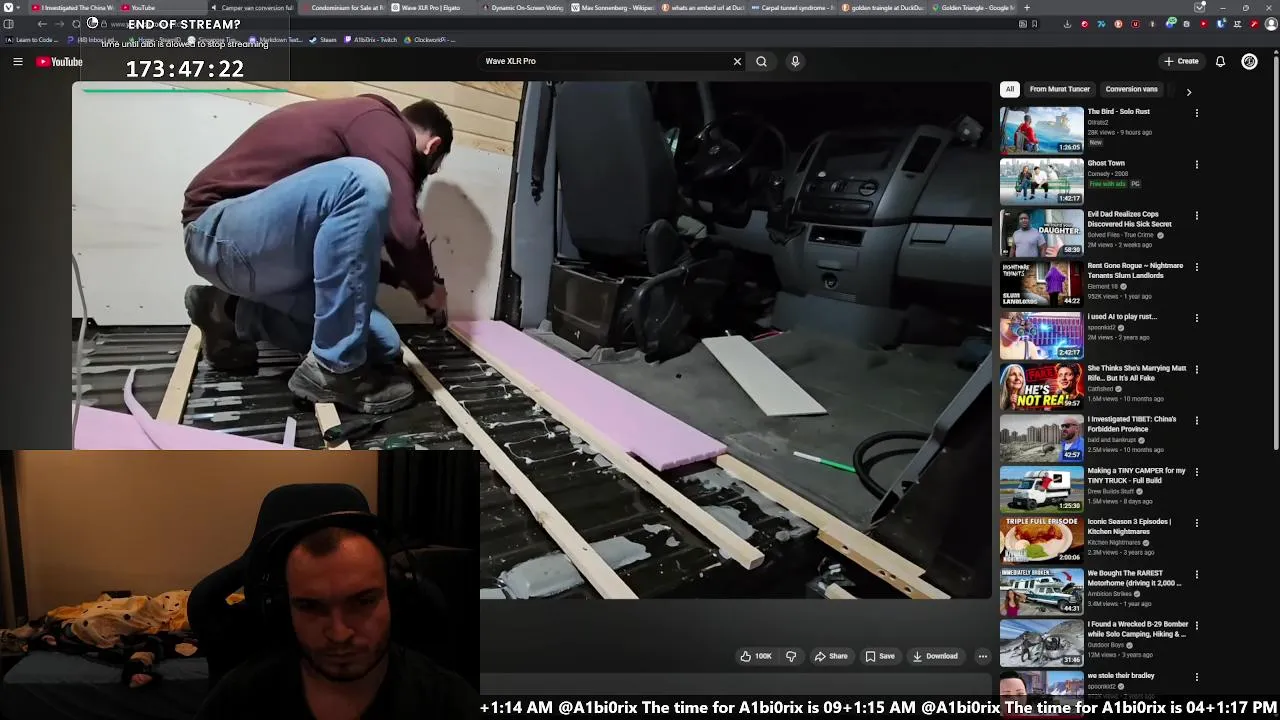Screen dimensions: 1280x720
Task: Select the All filter chip
Action: 1010,89
